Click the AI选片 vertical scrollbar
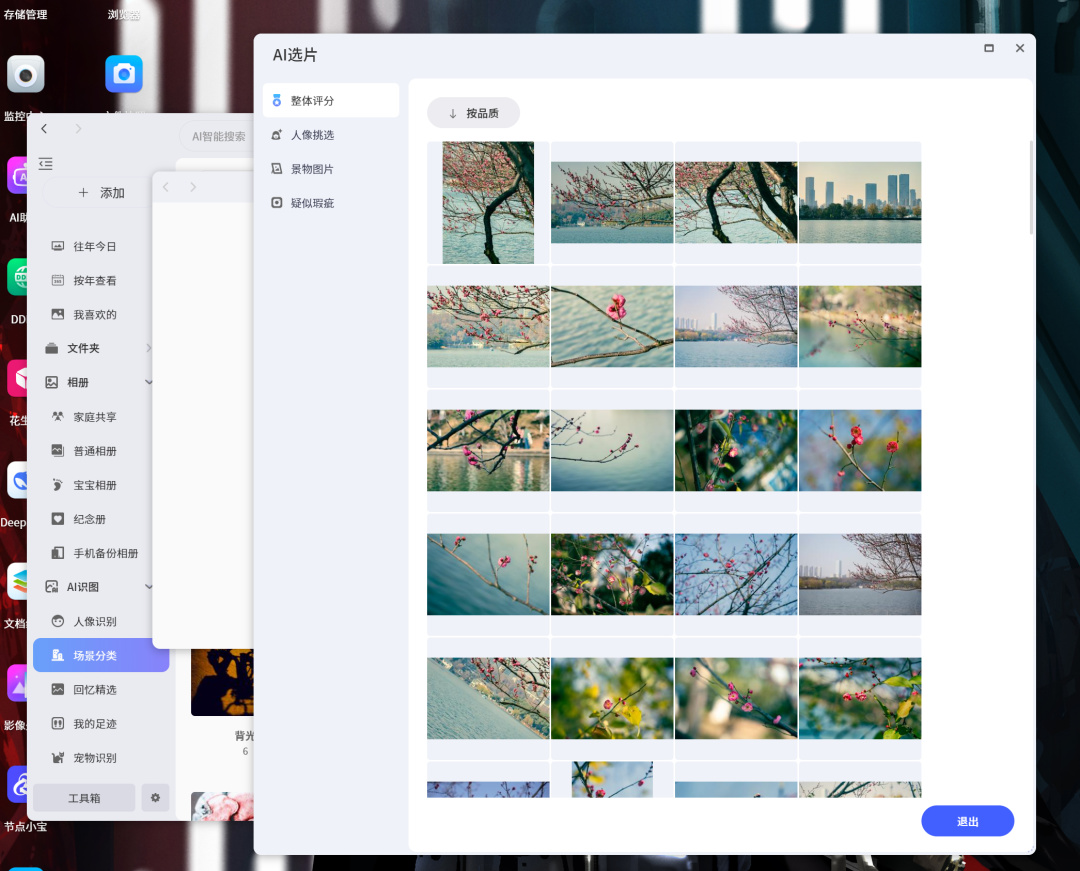The width and height of the screenshot is (1080, 871). [1030, 187]
